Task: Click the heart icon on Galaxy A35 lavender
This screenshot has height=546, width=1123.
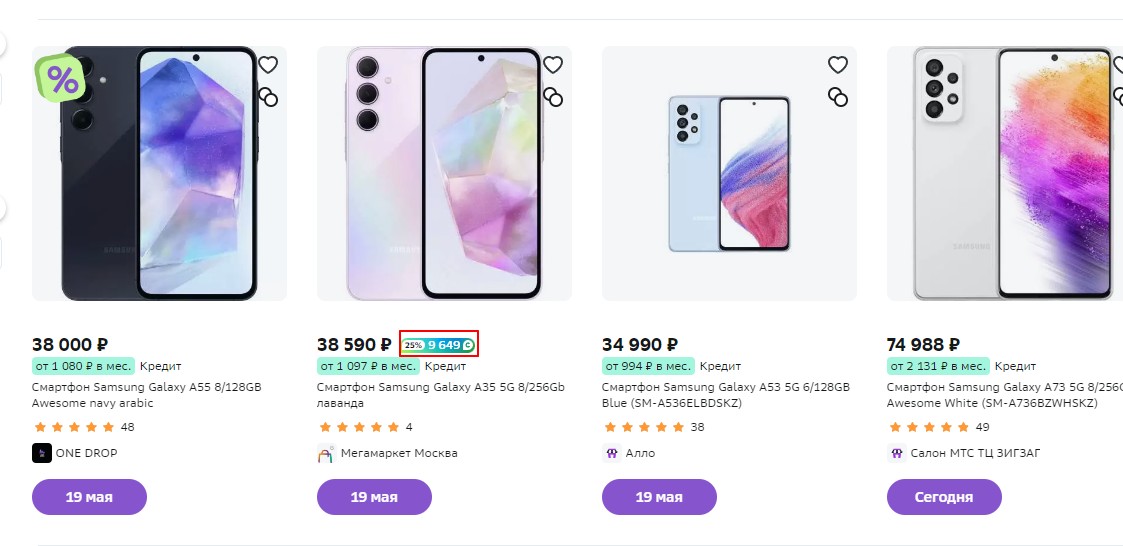Action: (x=553, y=65)
